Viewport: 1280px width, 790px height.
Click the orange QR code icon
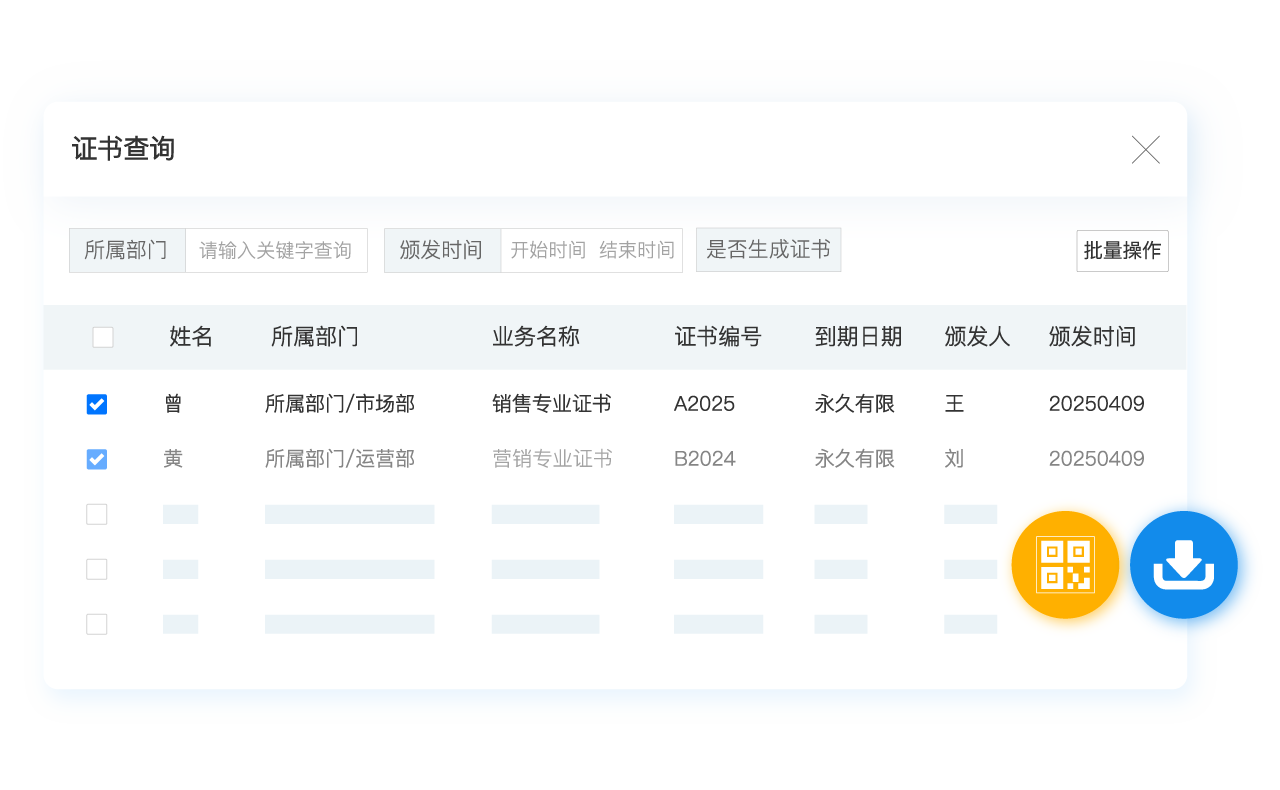pos(1065,565)
